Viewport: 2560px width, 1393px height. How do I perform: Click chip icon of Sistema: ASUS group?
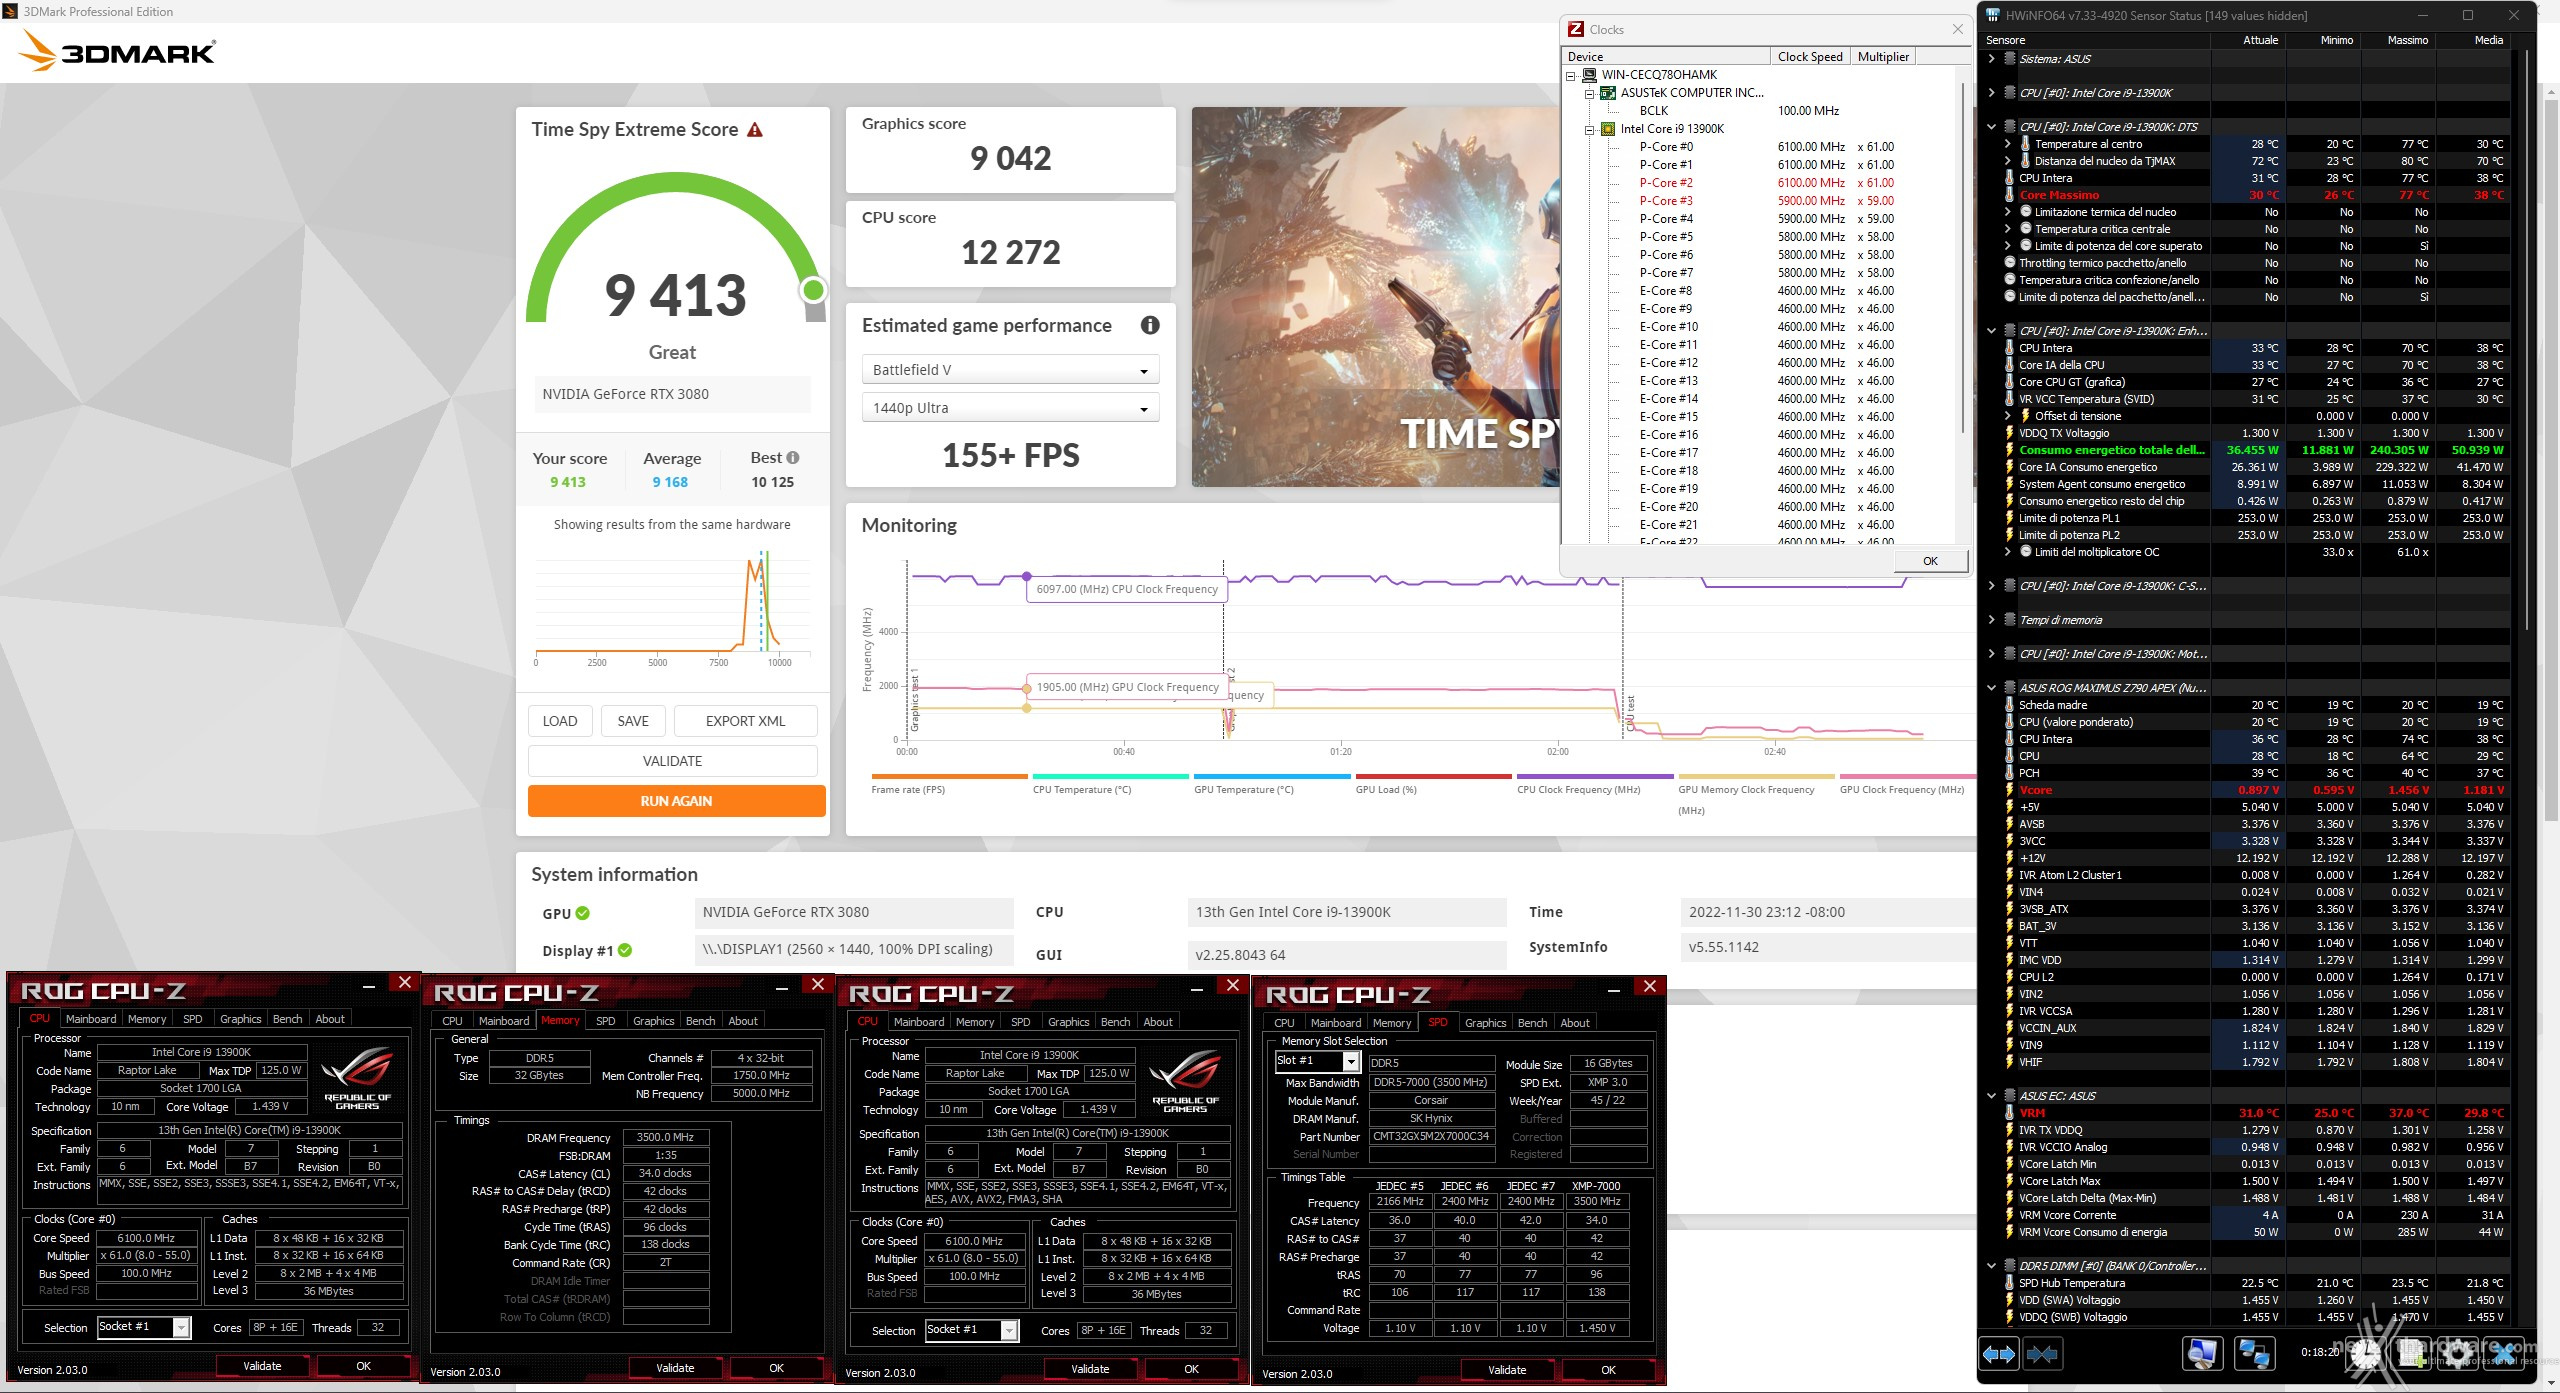pos(2009,59)
